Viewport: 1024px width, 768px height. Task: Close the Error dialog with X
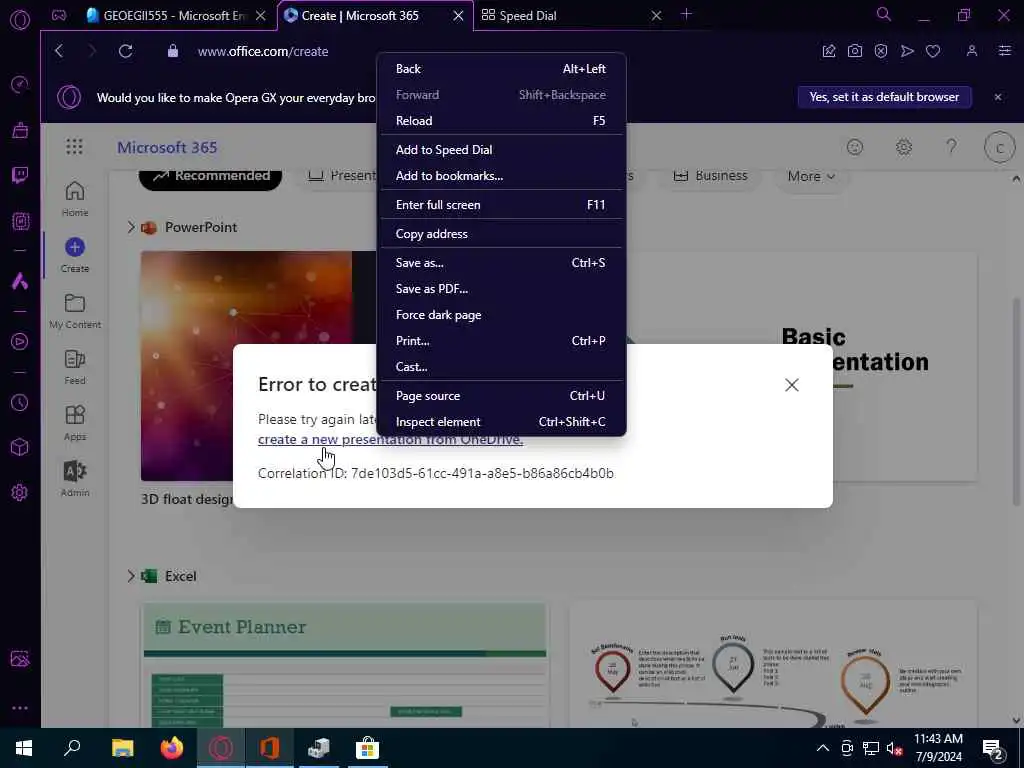tap(792, 385)
